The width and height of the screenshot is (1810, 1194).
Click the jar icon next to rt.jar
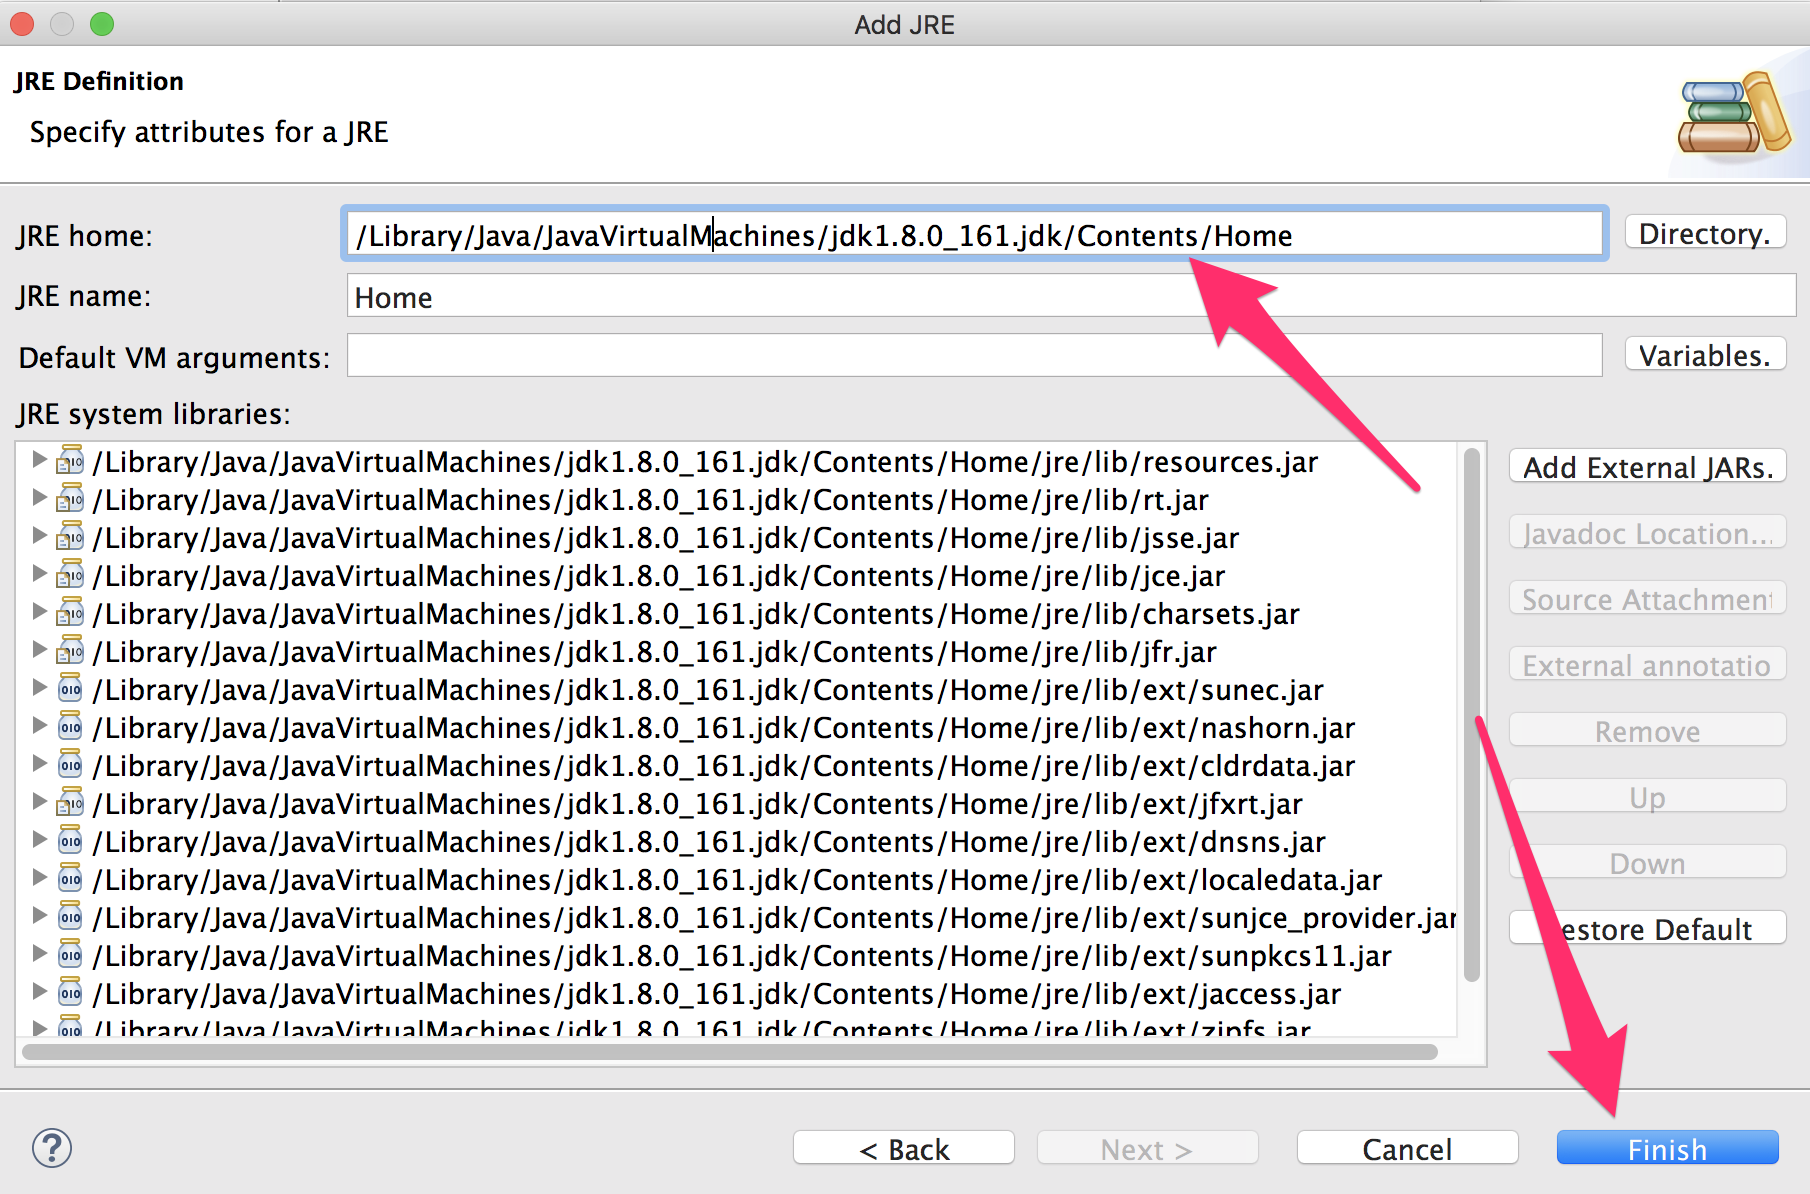pyautogui.click(x=70, y=499)
